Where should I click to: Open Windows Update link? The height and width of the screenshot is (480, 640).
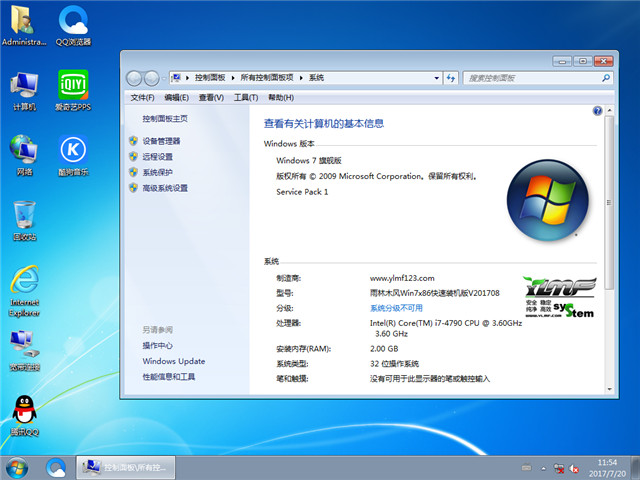(174, 361)
